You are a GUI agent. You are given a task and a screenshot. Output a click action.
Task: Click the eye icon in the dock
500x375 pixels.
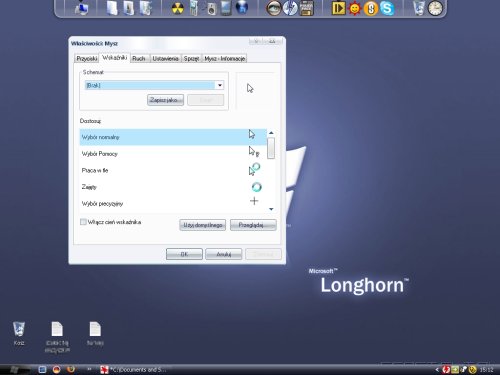pos(273,8)
